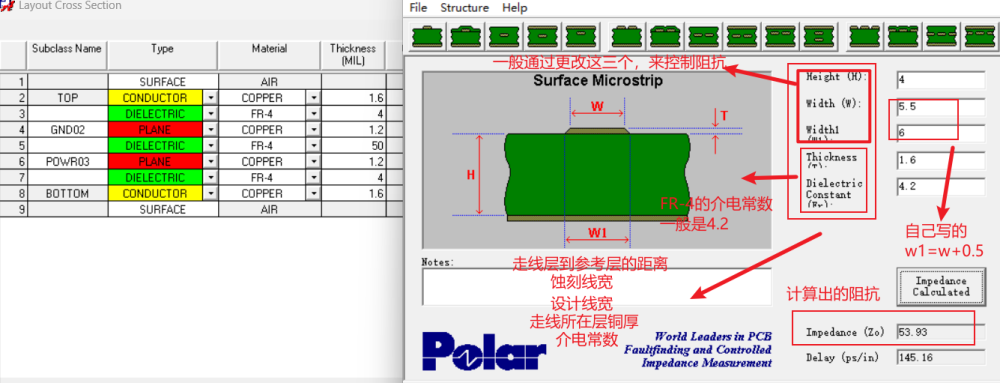Select the TOP subclass name cell
The height and width of the screenshot is (383, 1000).
[68, 98]
